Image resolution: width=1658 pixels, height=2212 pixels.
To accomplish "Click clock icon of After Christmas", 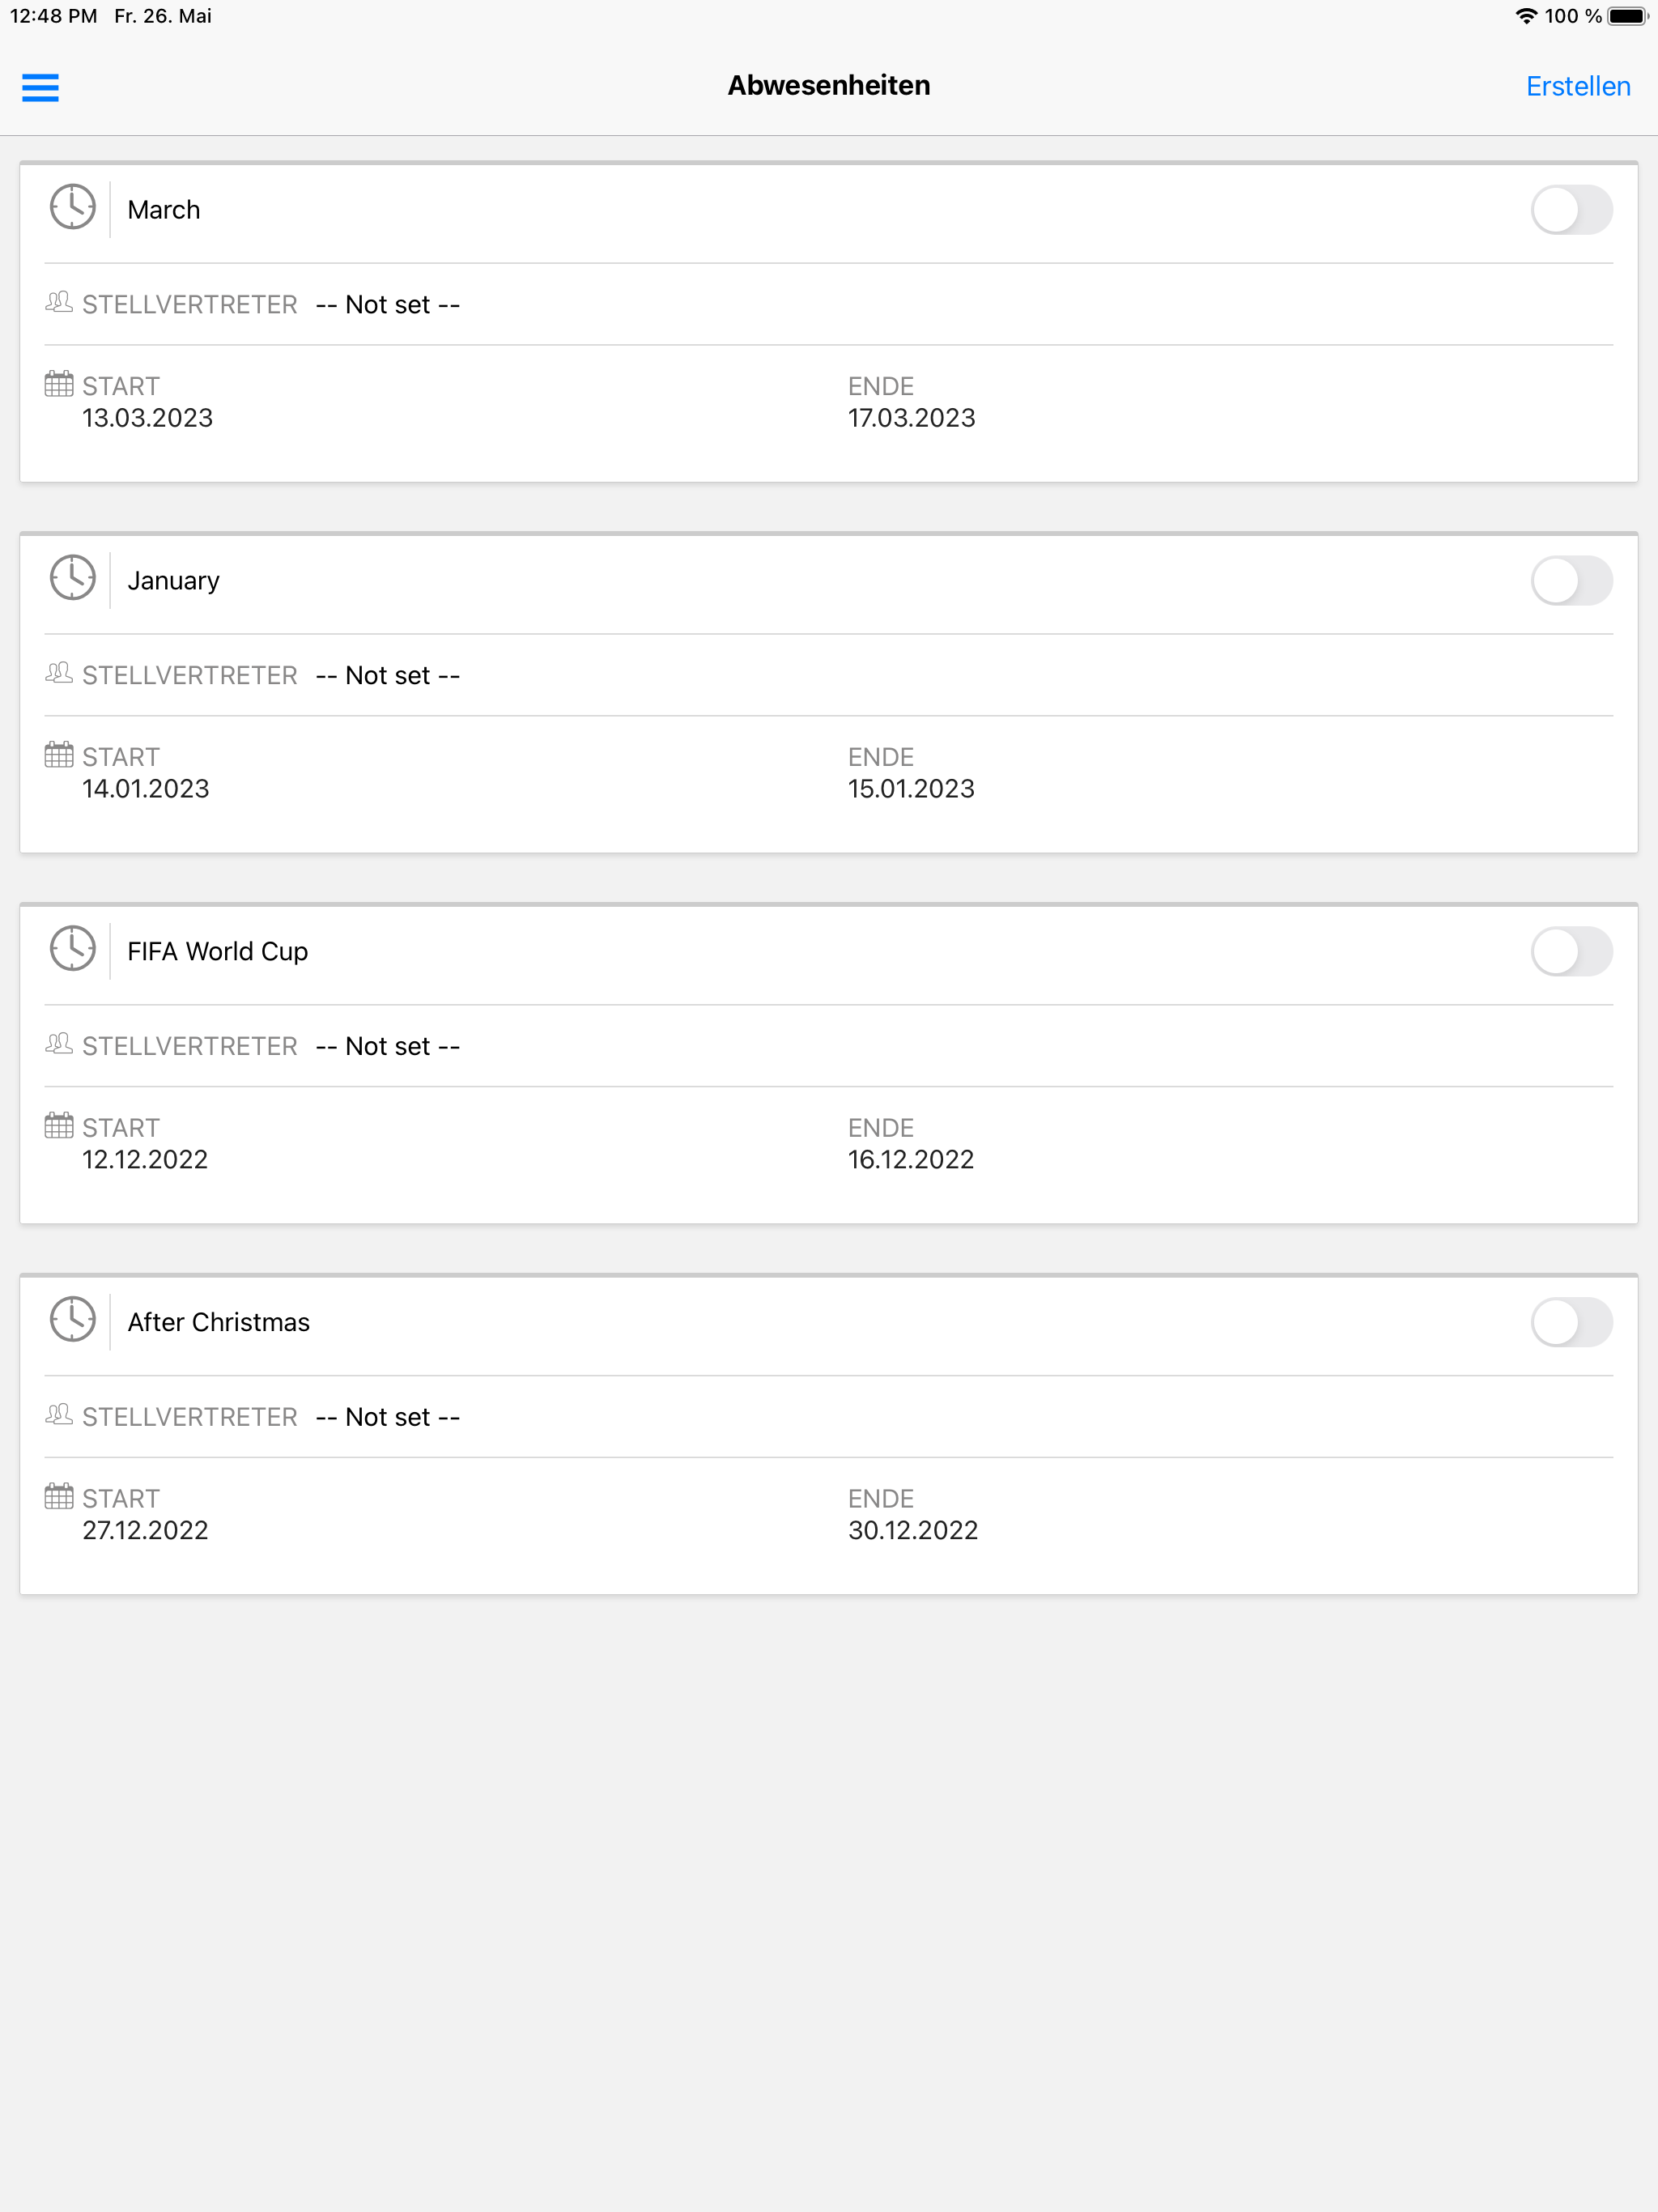I will 73,1320.
